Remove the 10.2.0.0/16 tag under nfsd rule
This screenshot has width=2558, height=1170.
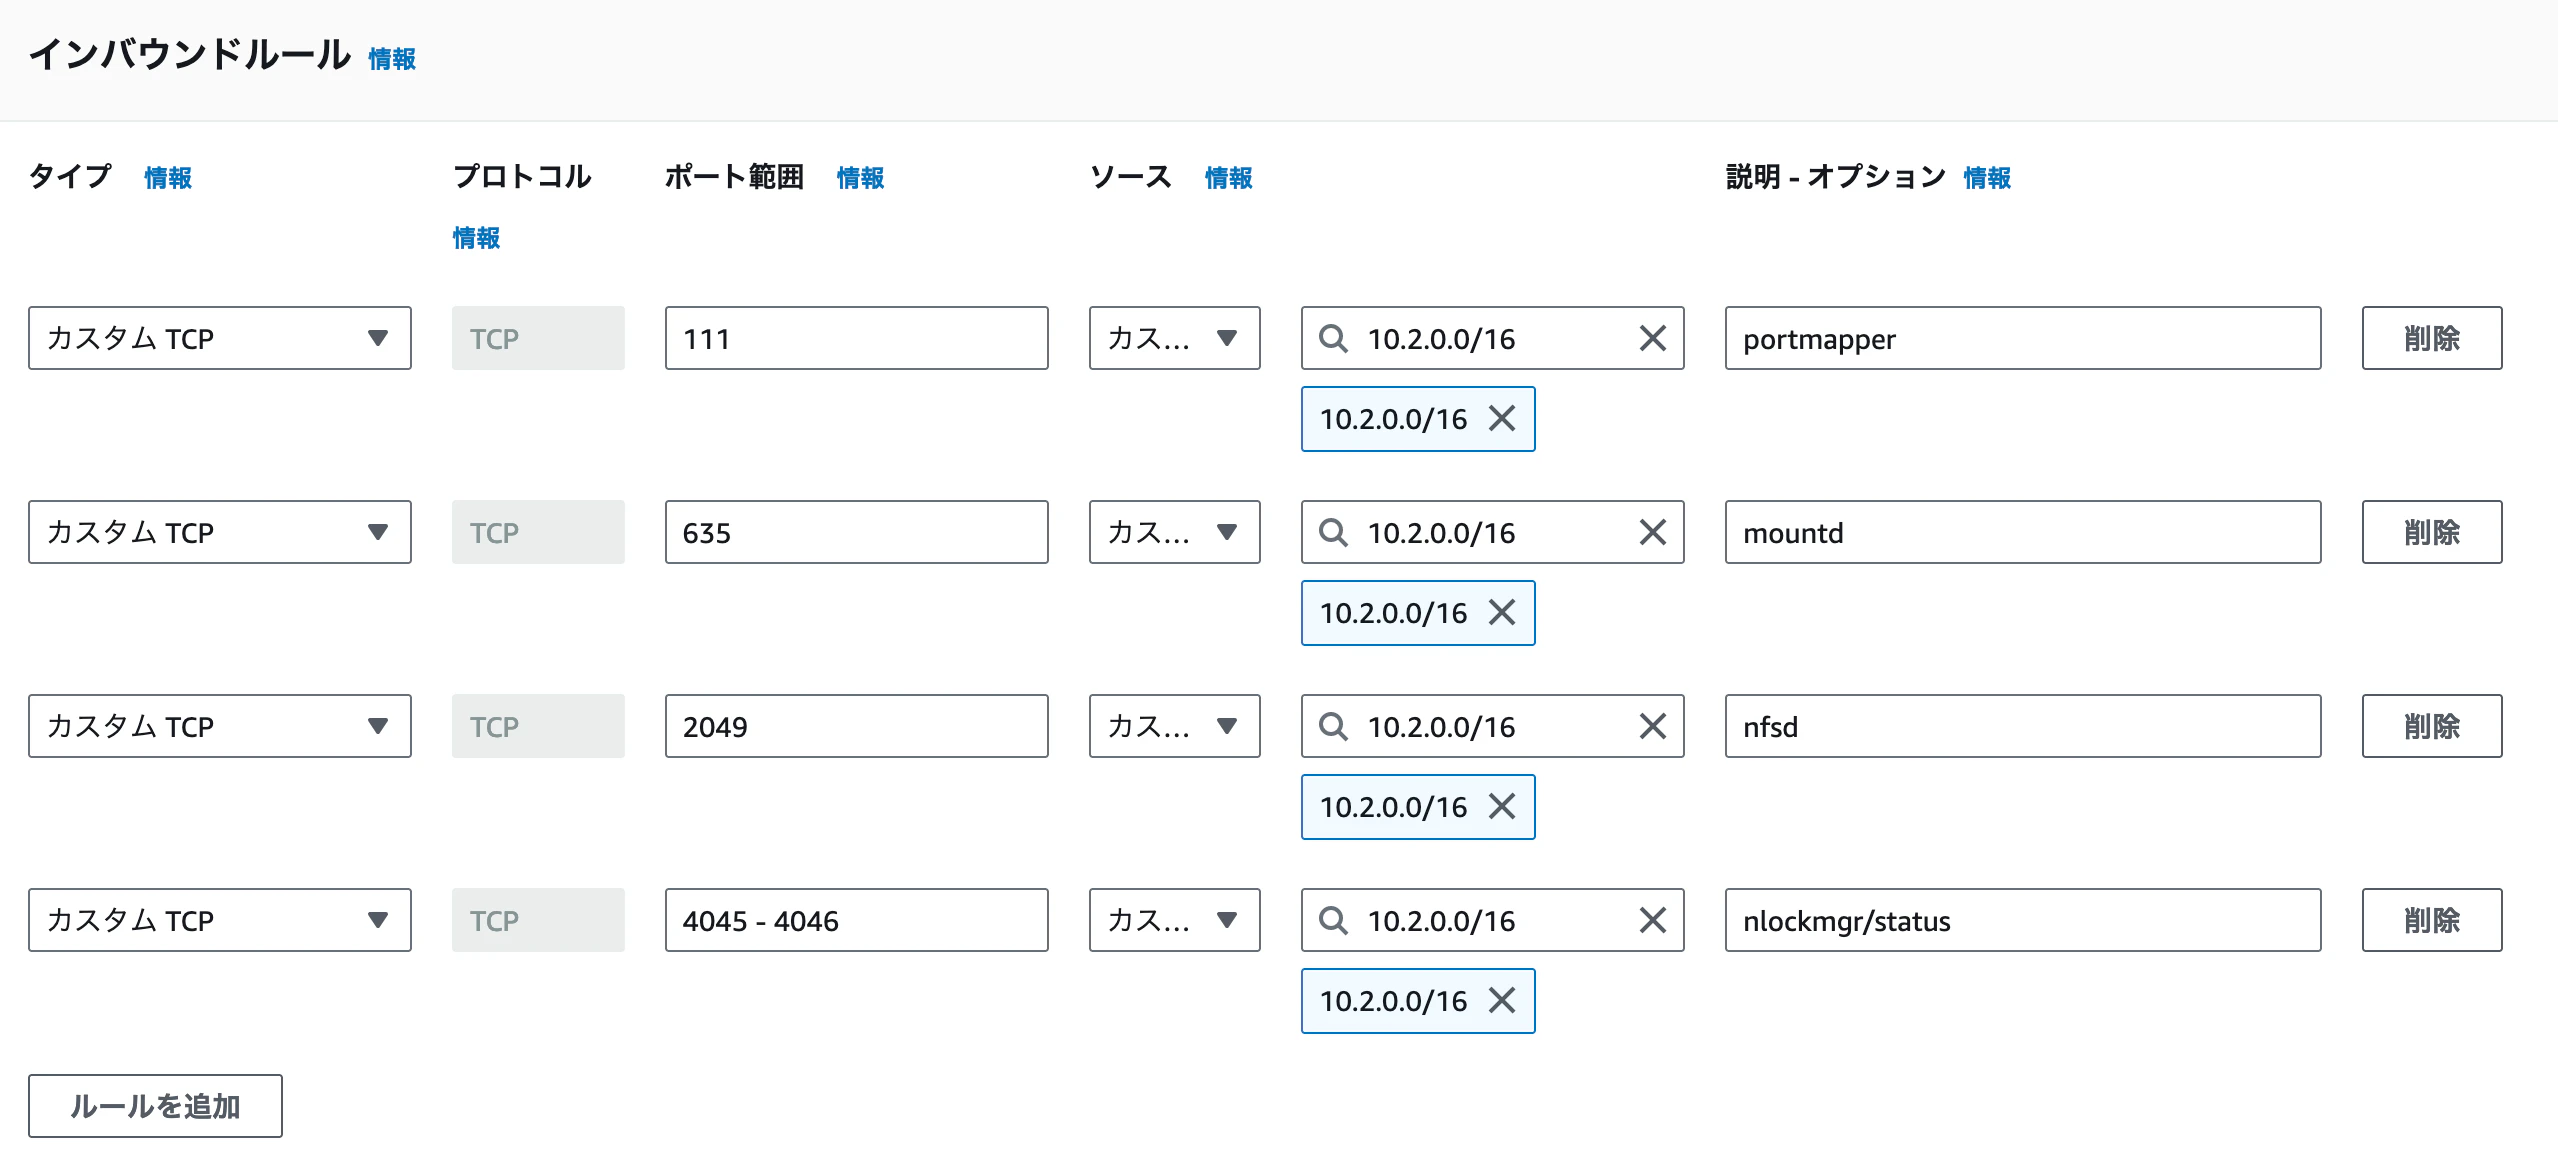point(1501,807)
